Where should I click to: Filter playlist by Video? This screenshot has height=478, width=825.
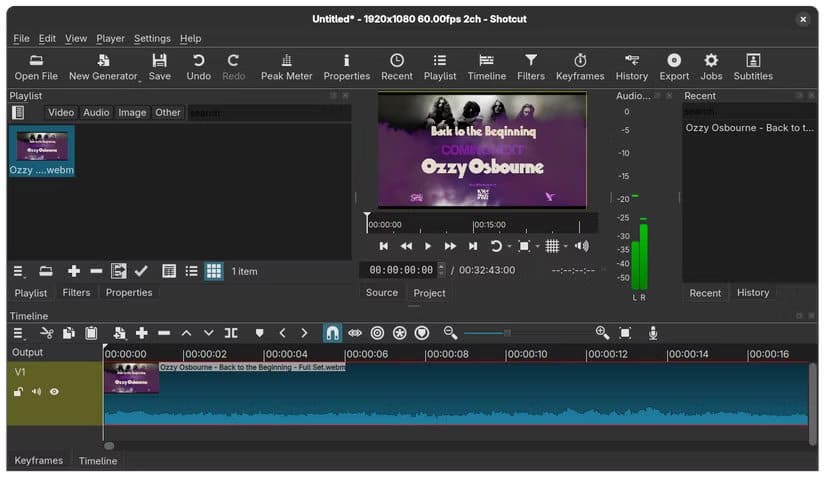coord(61,112)
